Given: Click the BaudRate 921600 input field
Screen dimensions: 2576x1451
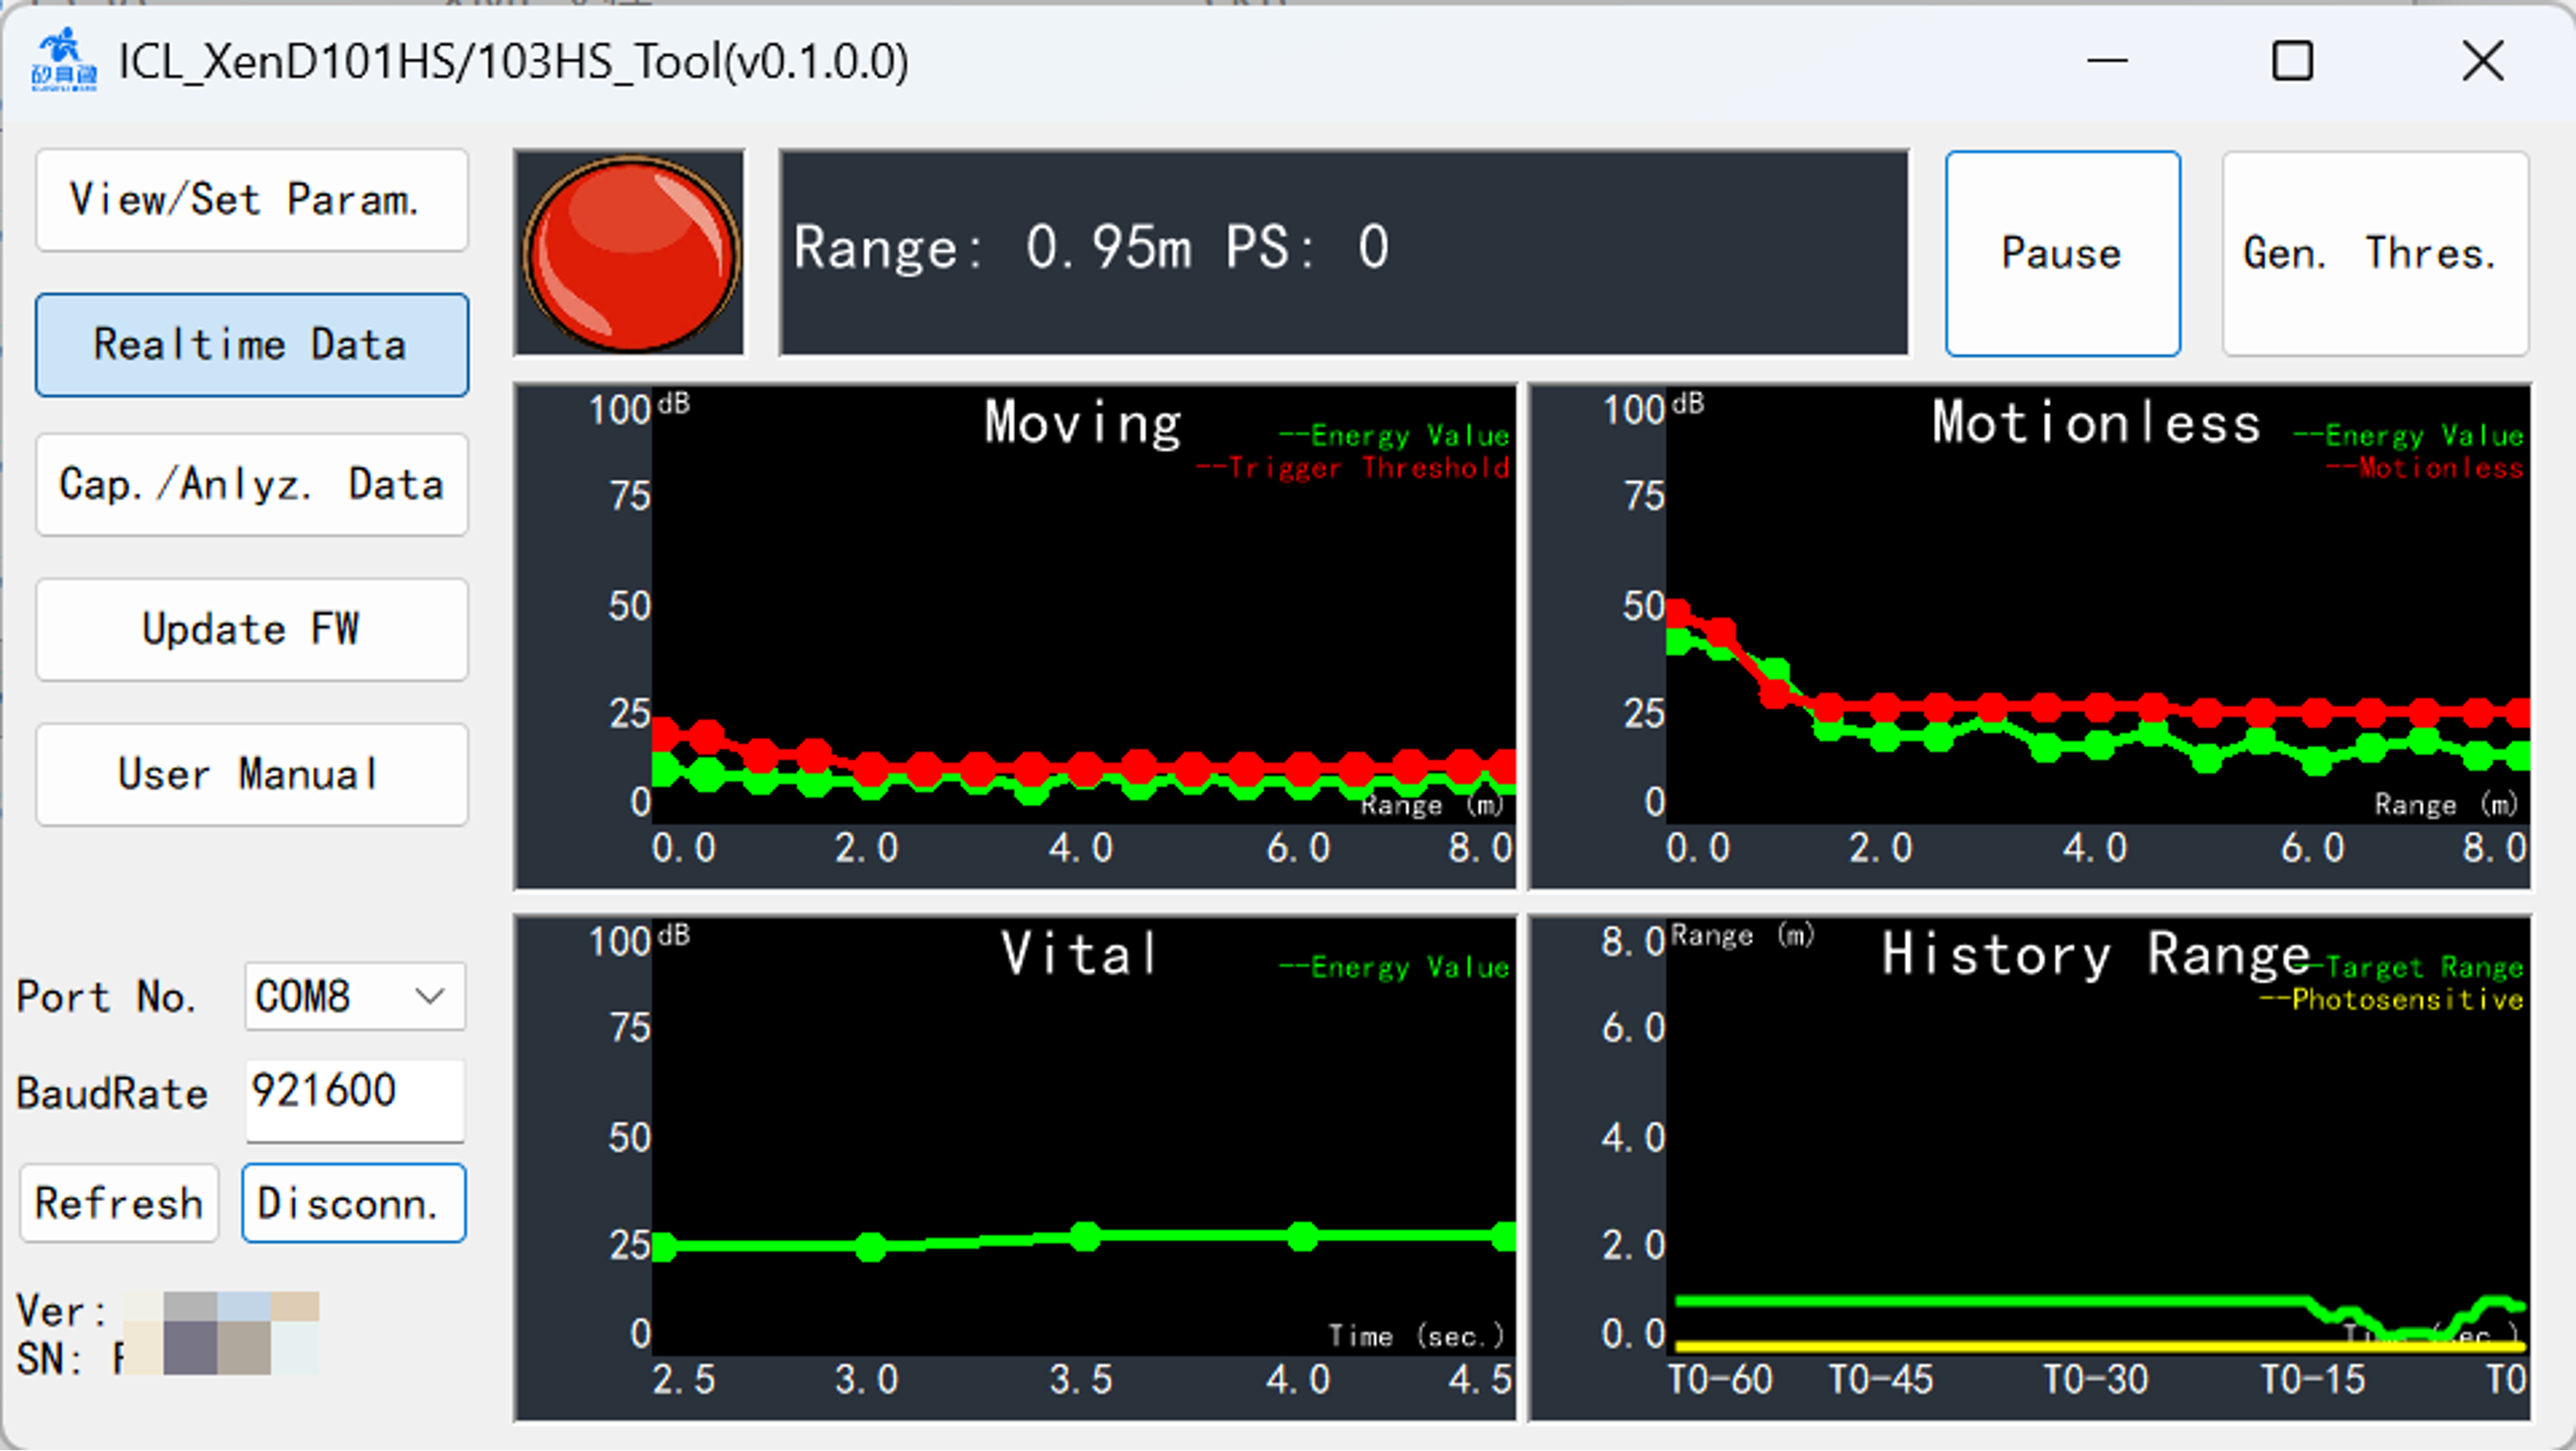Looking at the screenshot, I should tap(355, 1093).
